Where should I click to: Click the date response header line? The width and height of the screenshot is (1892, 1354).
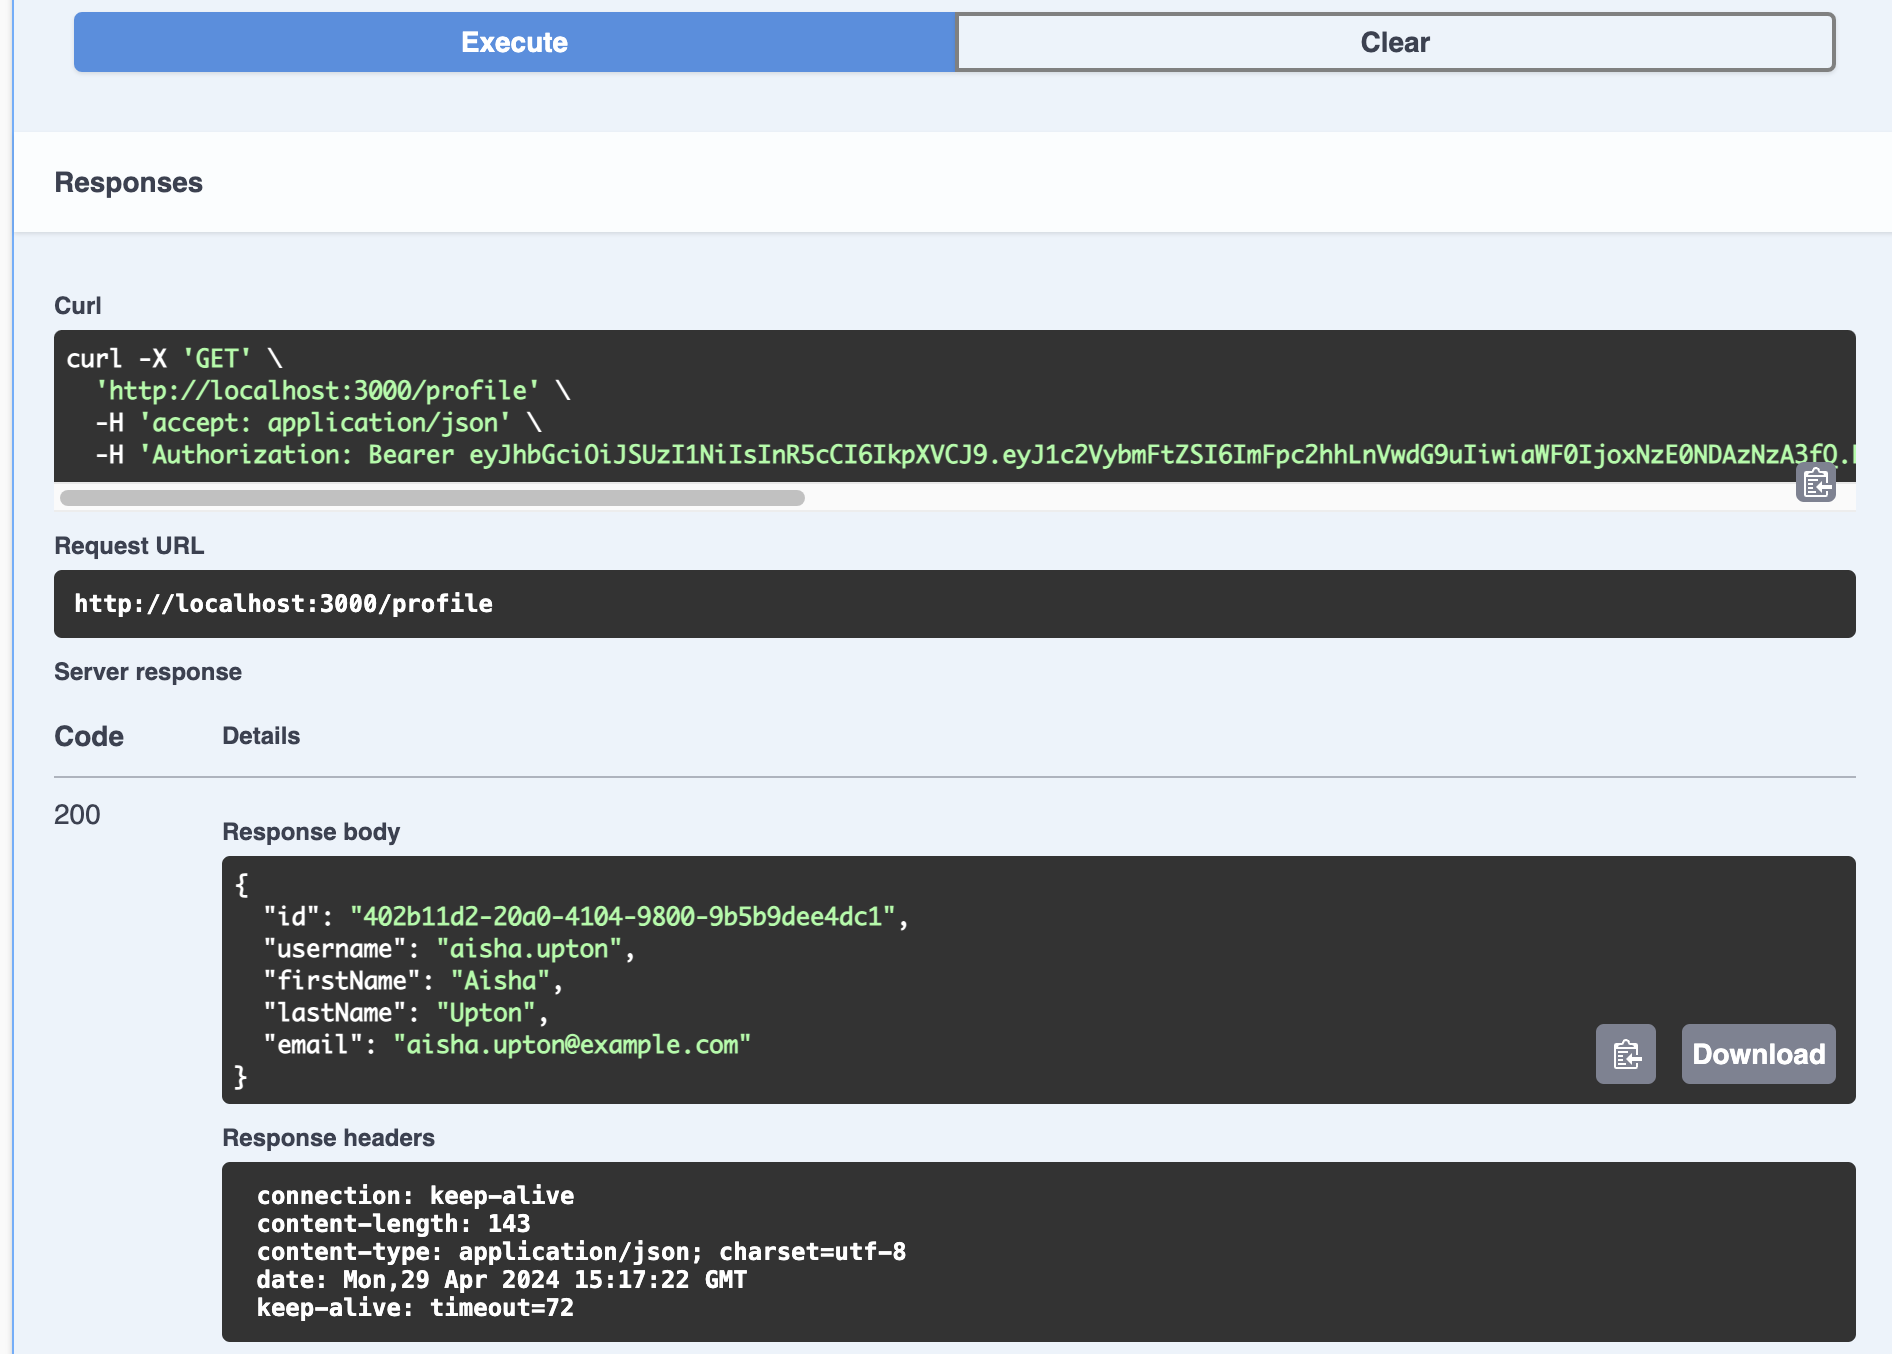501,1280
